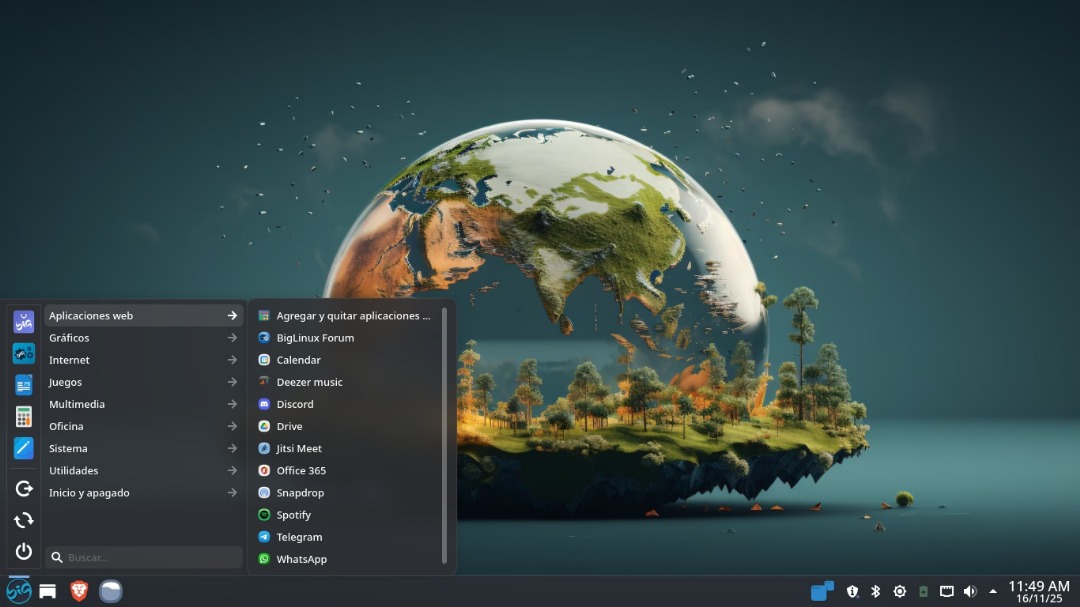This screenshot has height=607, width=1080.
Task: Select the Gráficos category
Action: click(144, 338)
